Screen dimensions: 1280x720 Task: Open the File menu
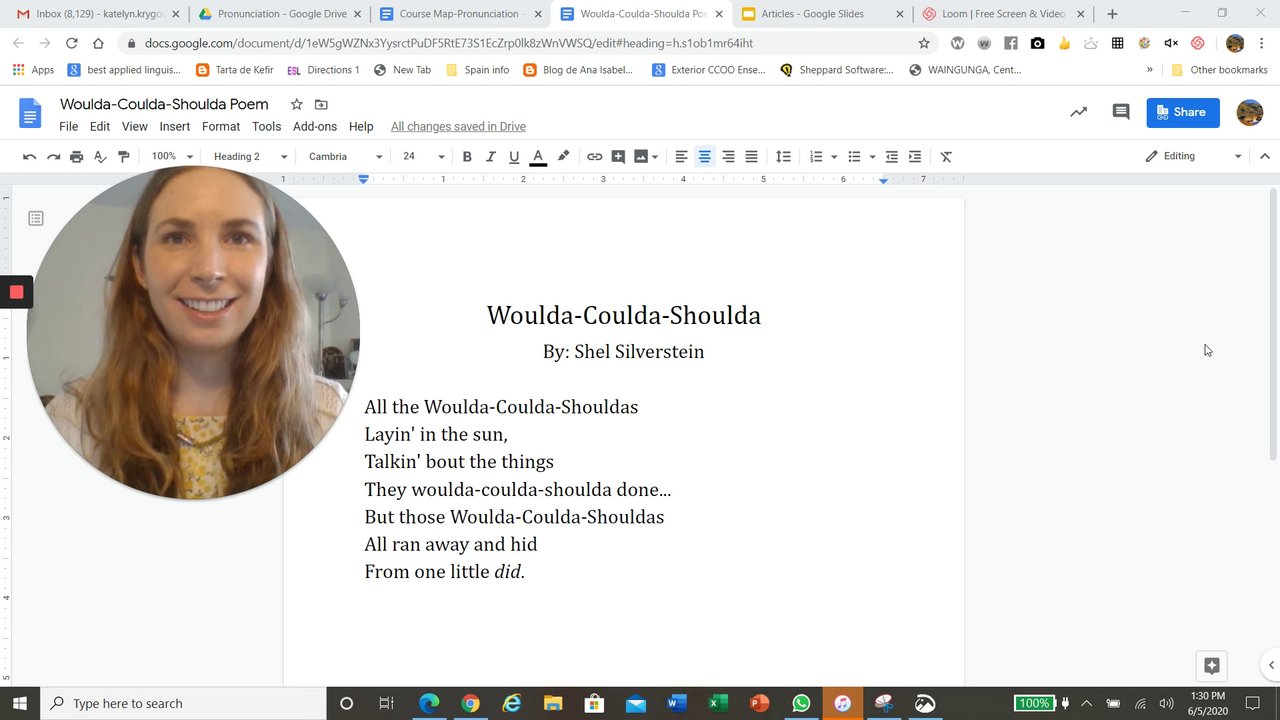click(x=68, y=126)
